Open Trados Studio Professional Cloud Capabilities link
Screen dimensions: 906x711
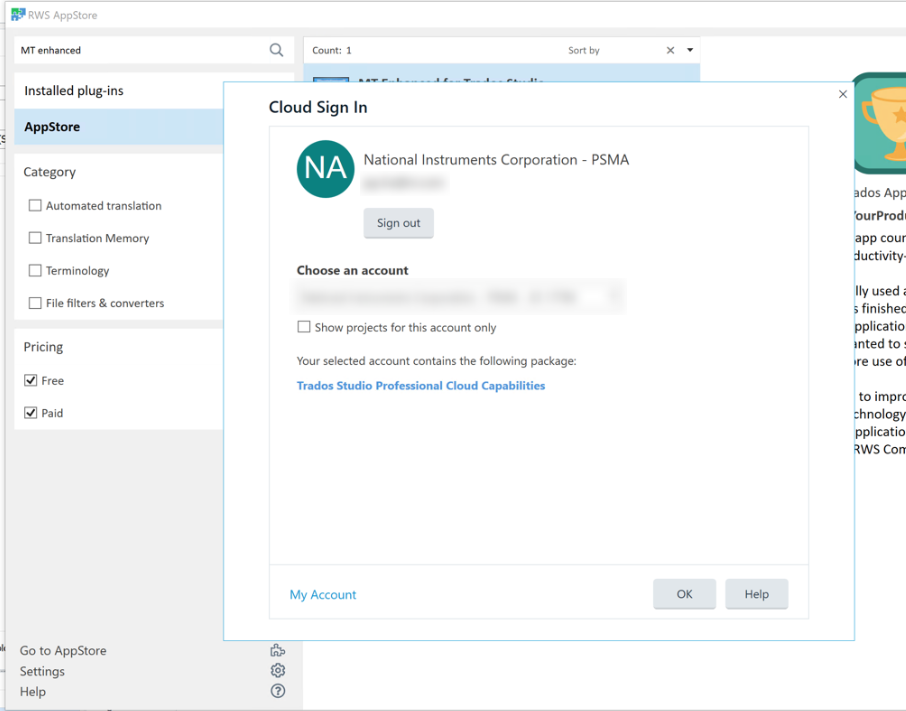[421, 385]
